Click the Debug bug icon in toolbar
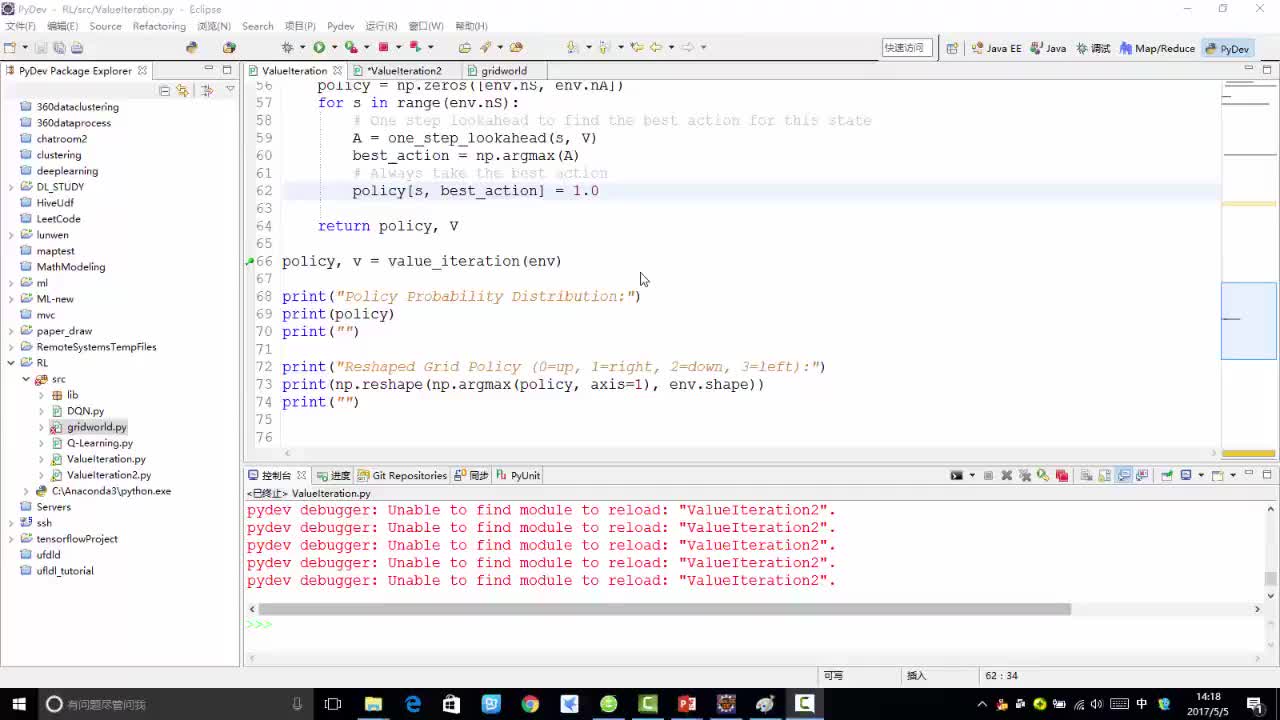This screenshot has height=720, width=1280. tap(288, 47)
